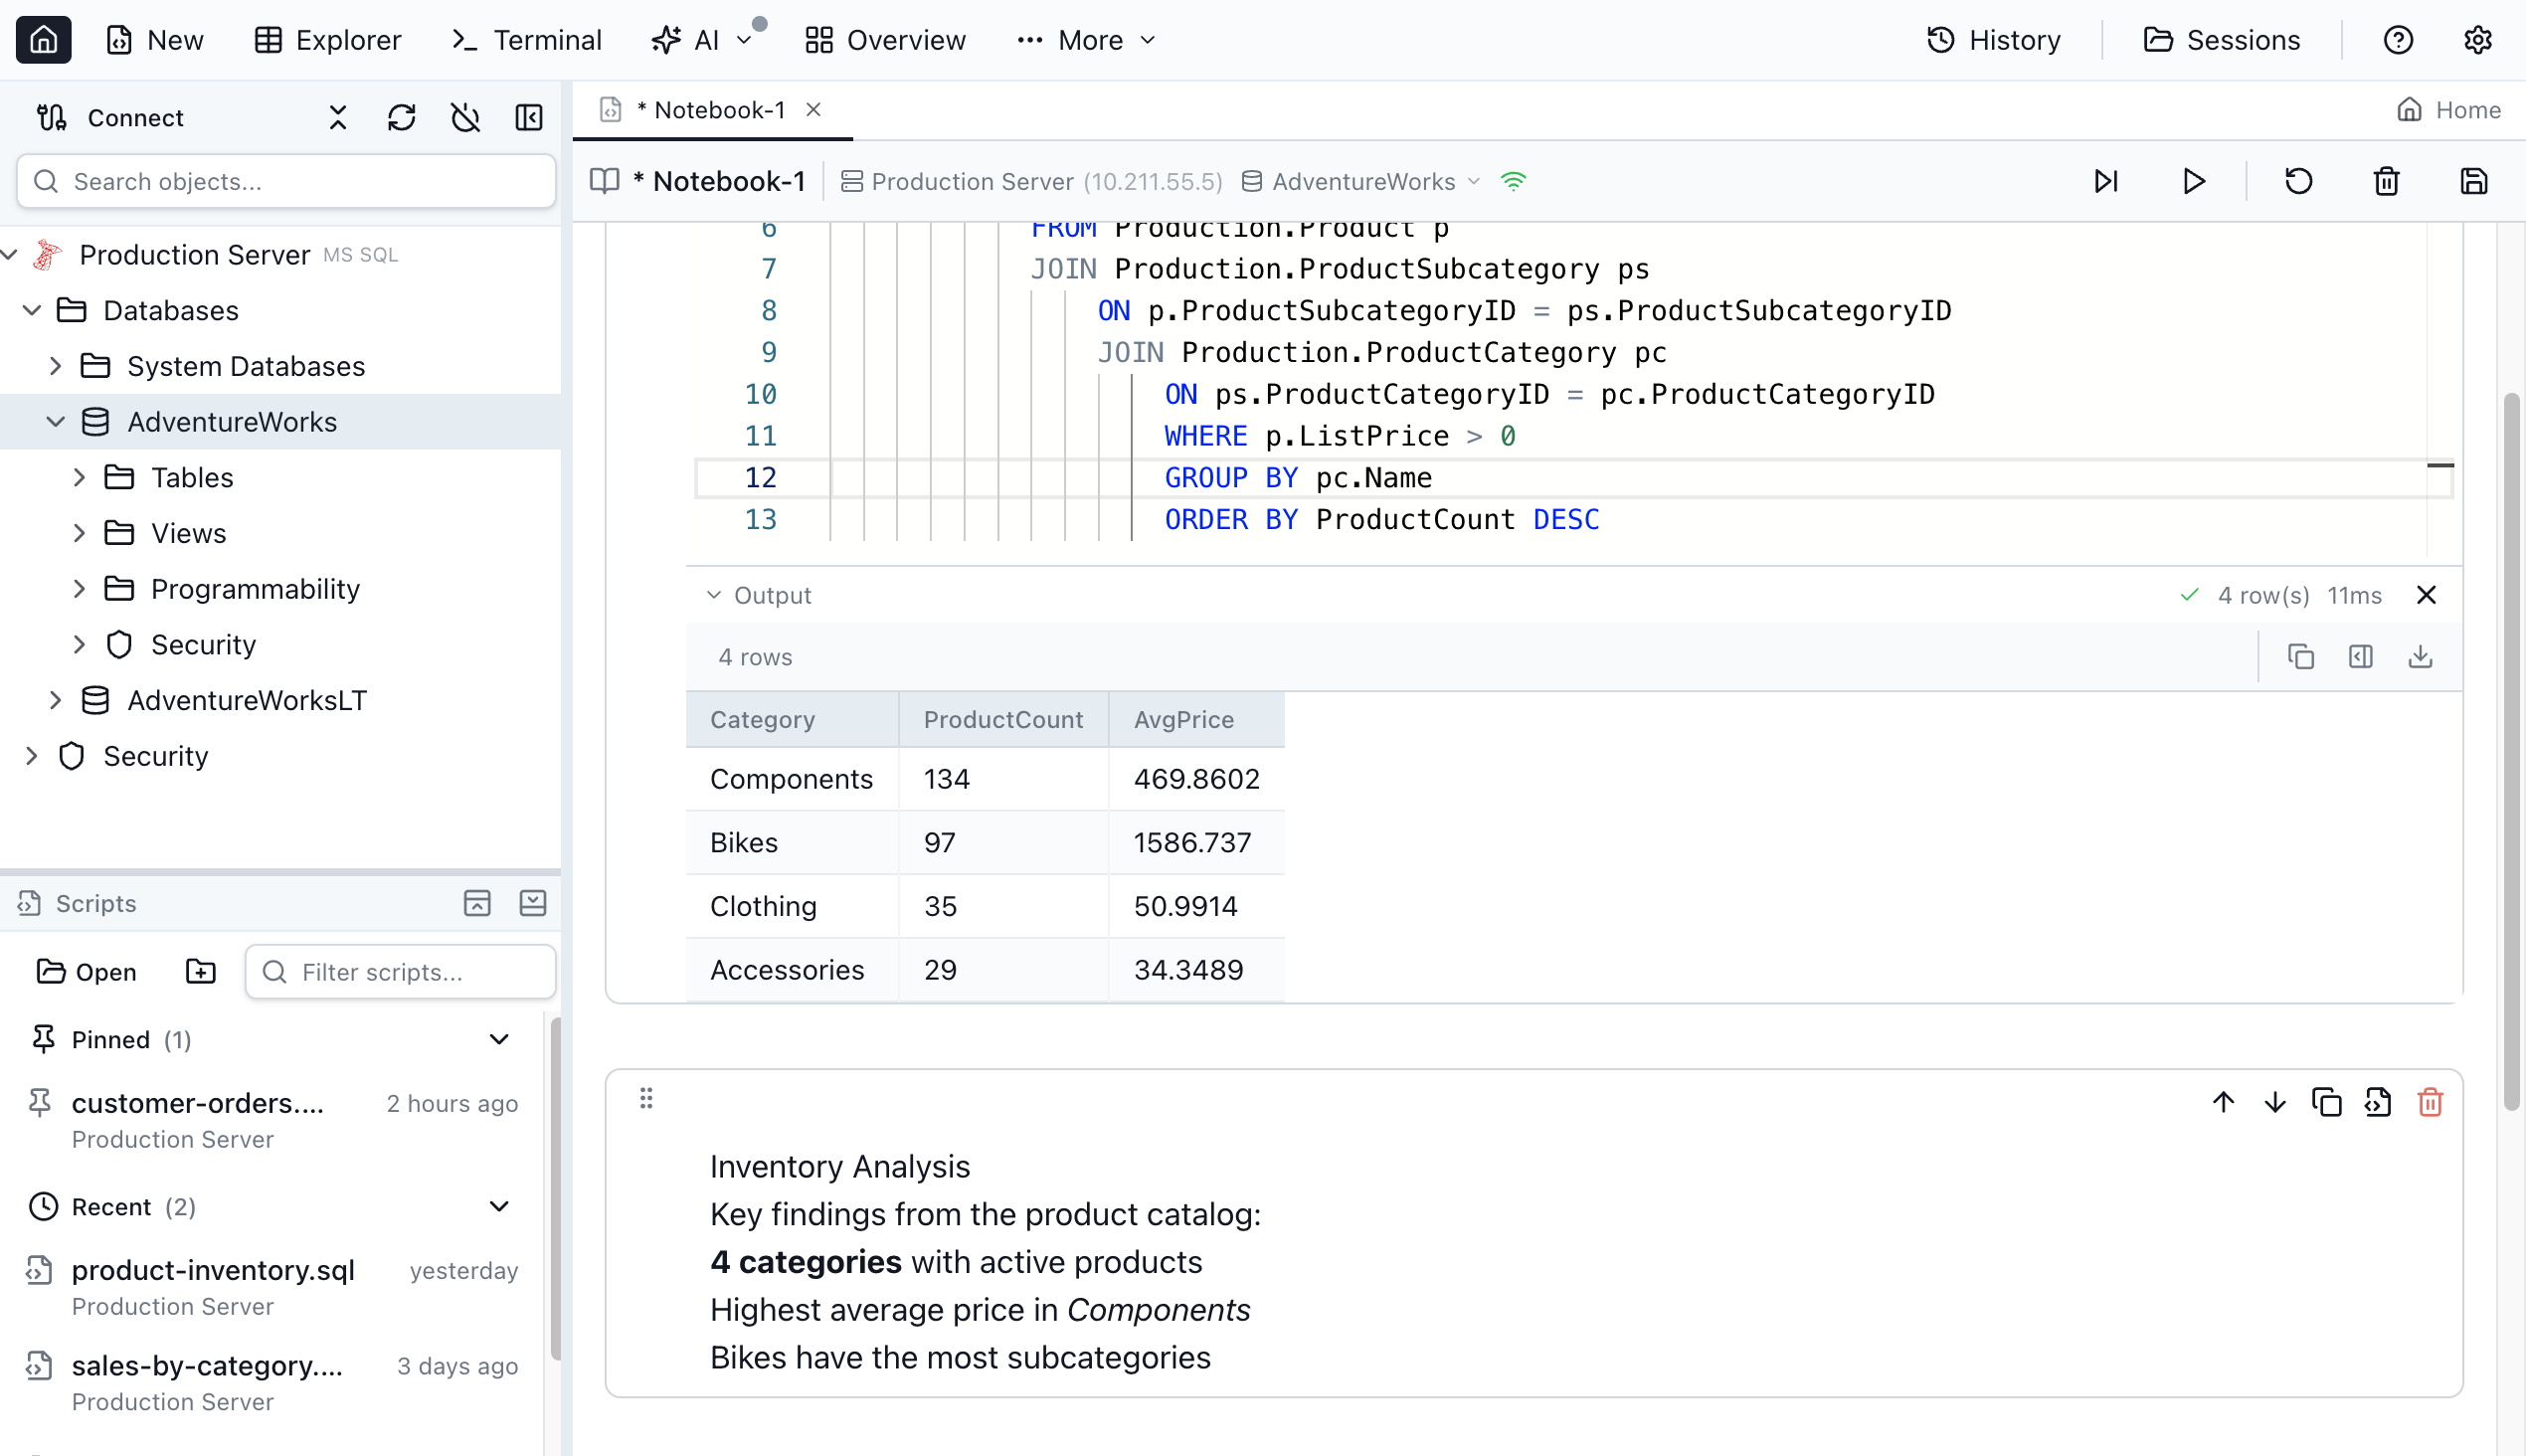The height and width of the screenshot is (1456, 2526).
Task: Switch to the Overview tab
Action: (x=884, y=40)
